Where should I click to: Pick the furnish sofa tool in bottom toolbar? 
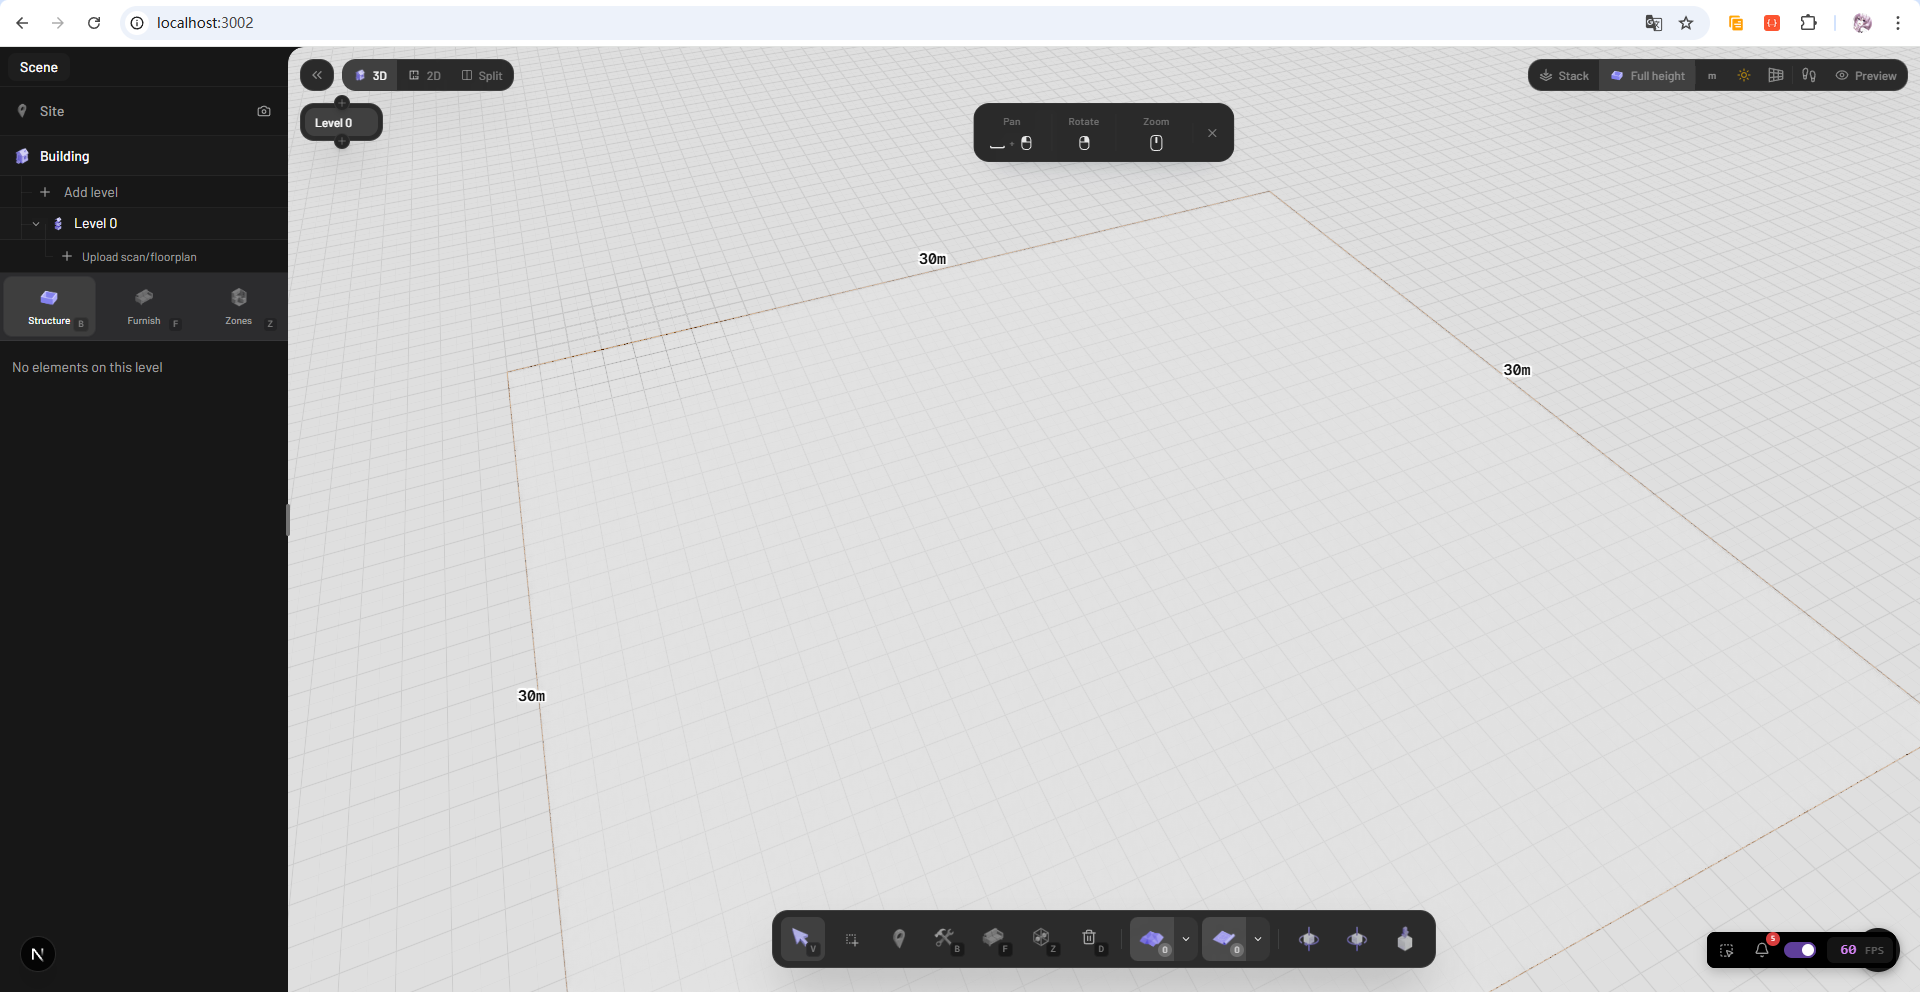click(x=993, y=938)
